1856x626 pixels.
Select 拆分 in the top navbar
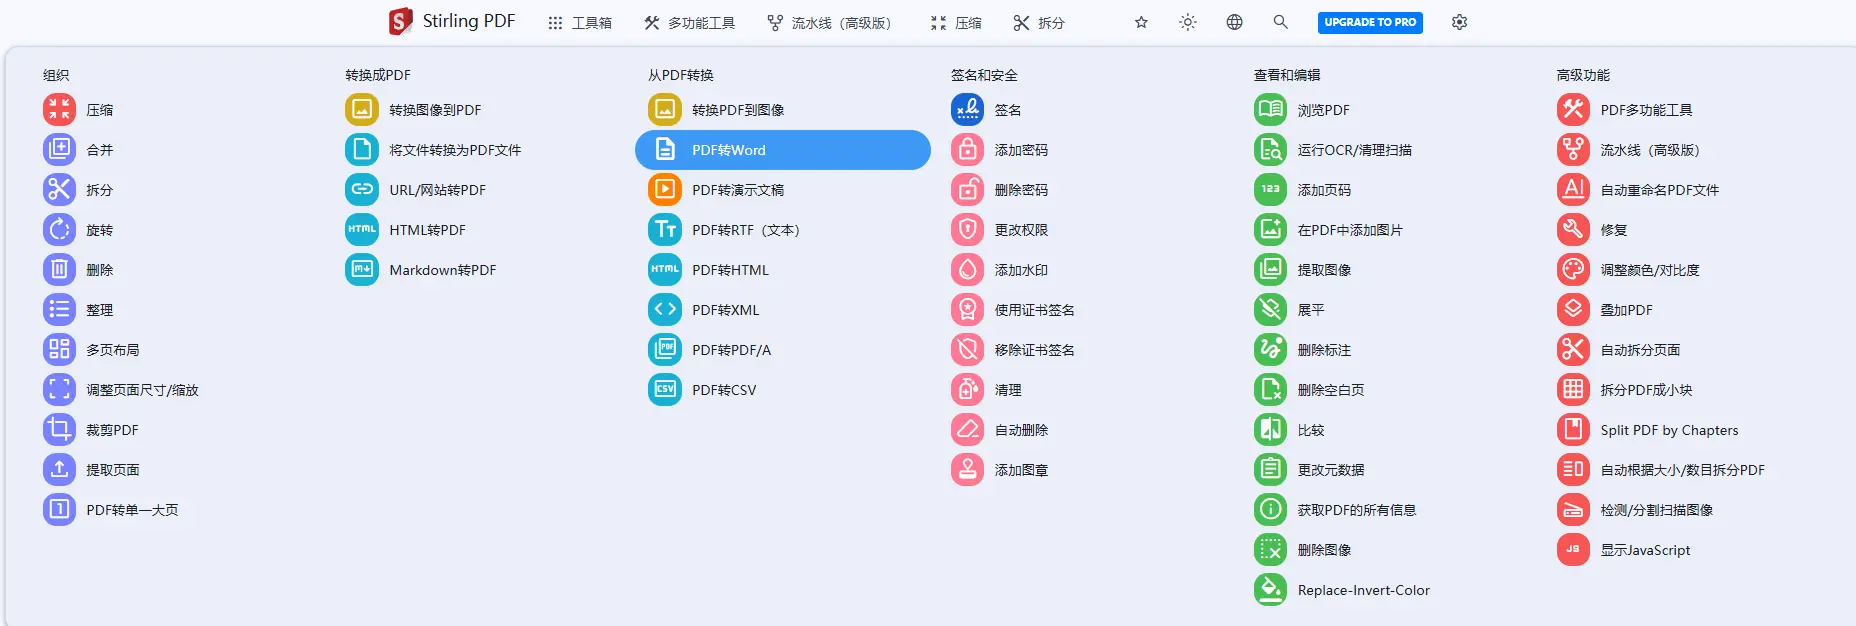[x=1039, y=22]
